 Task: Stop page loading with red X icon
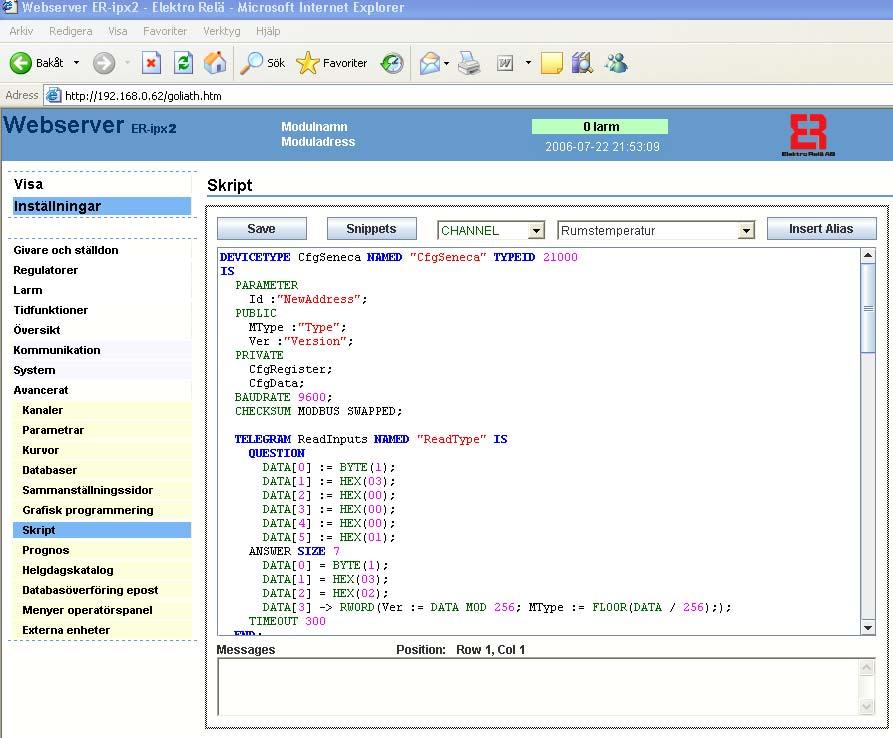[x=151, y=63]
